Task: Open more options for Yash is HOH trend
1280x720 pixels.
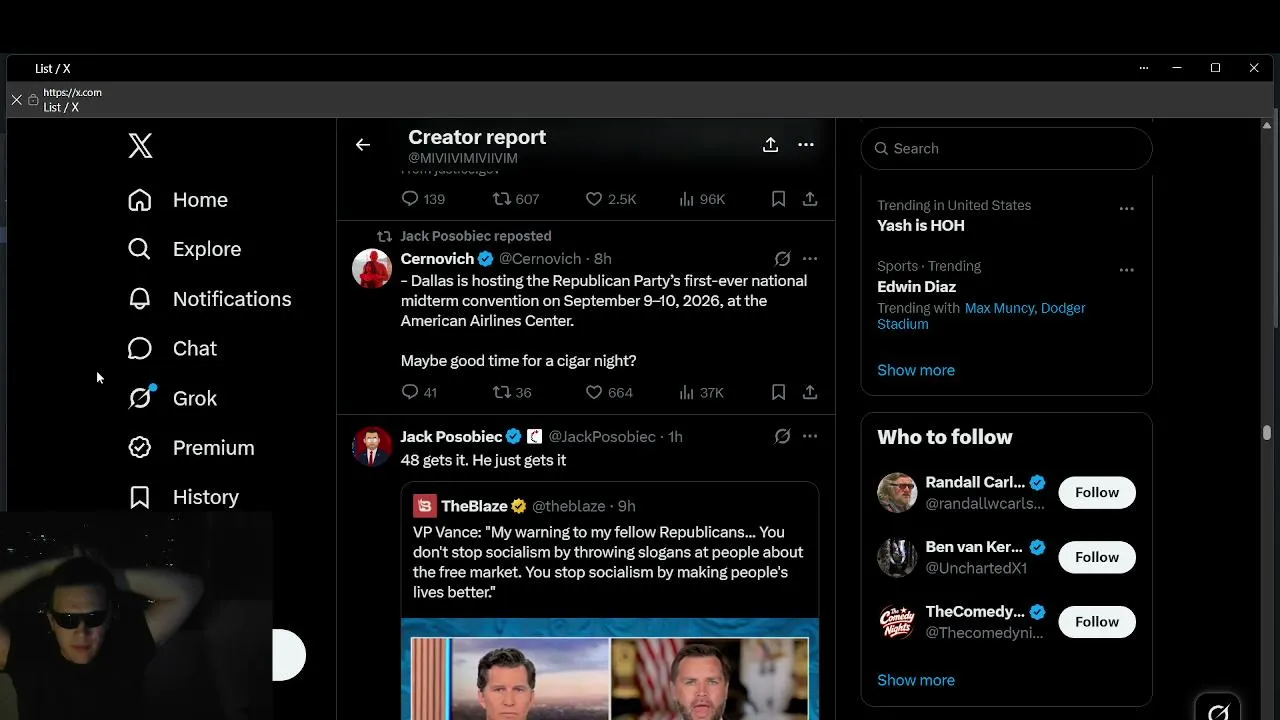Action: (1127, 209)
